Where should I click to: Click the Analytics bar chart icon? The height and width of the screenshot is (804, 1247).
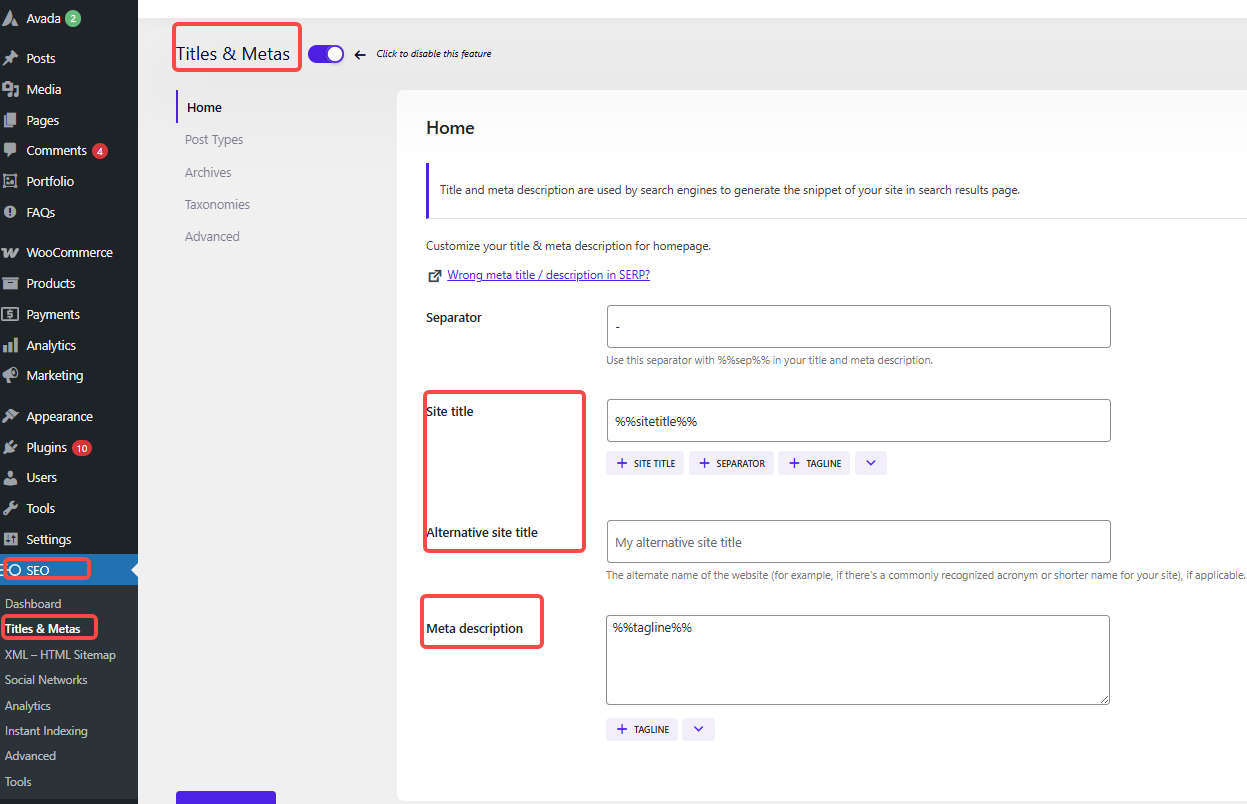(11, 345)
